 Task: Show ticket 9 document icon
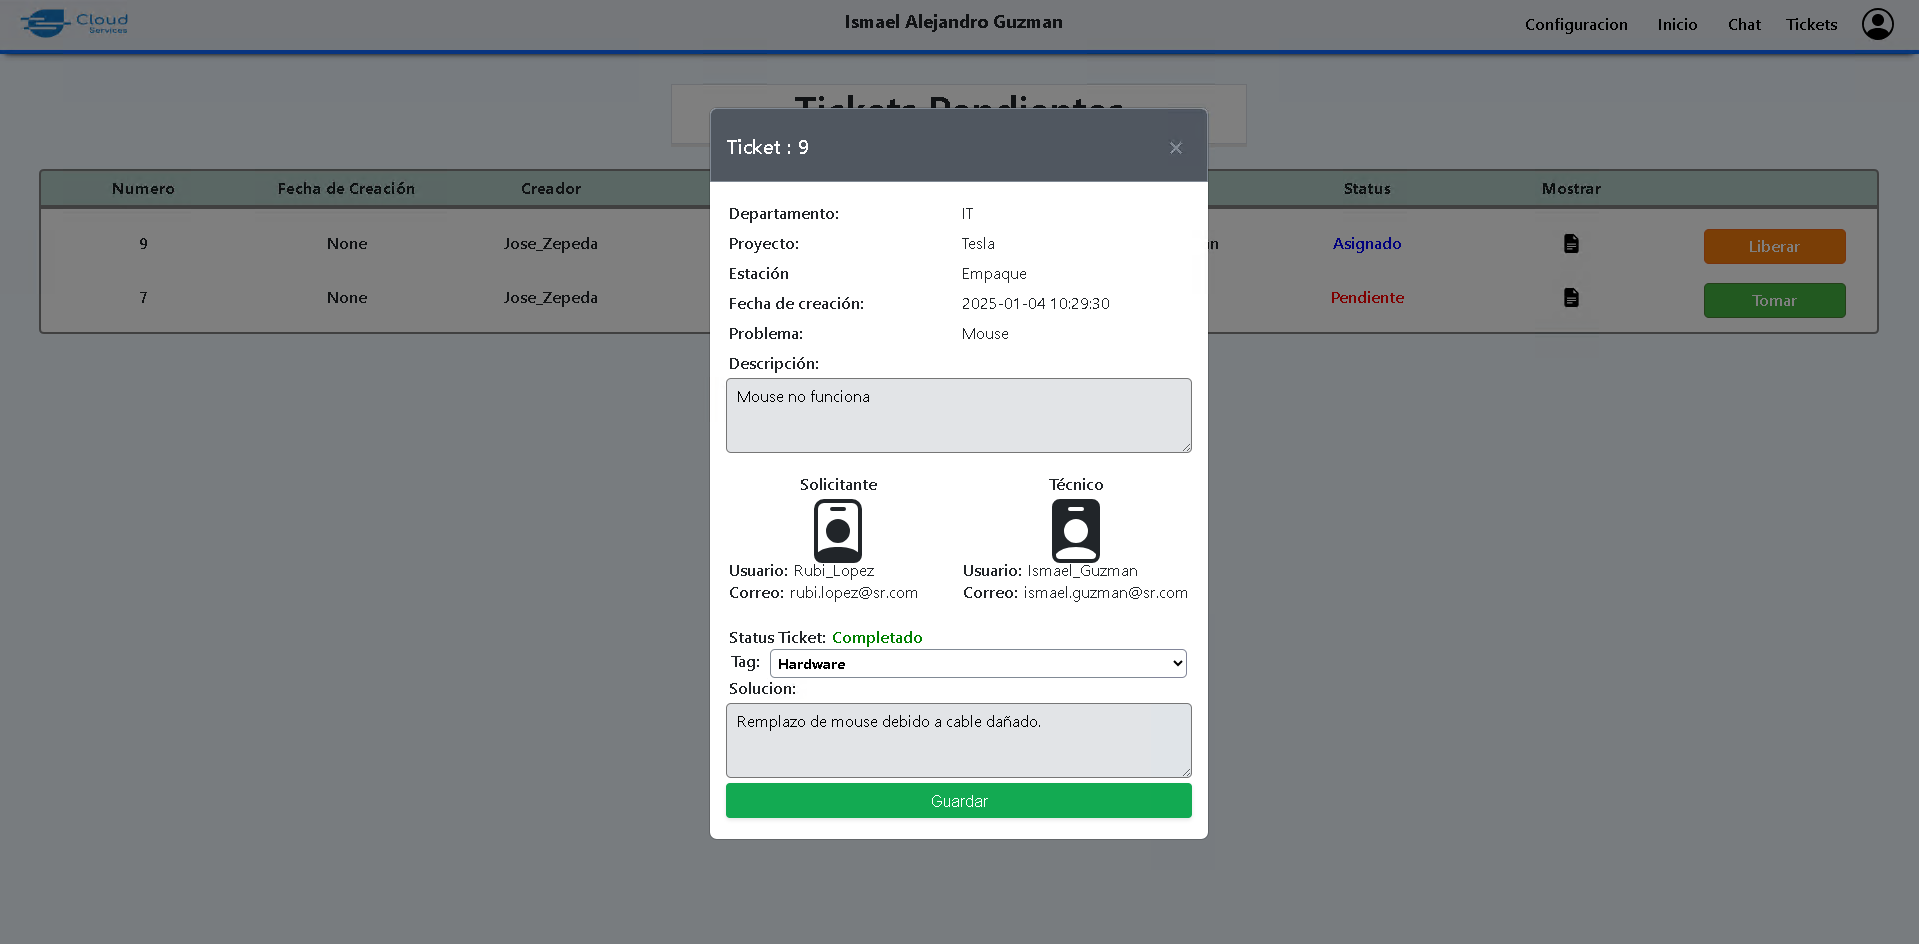click(1571, 244)
